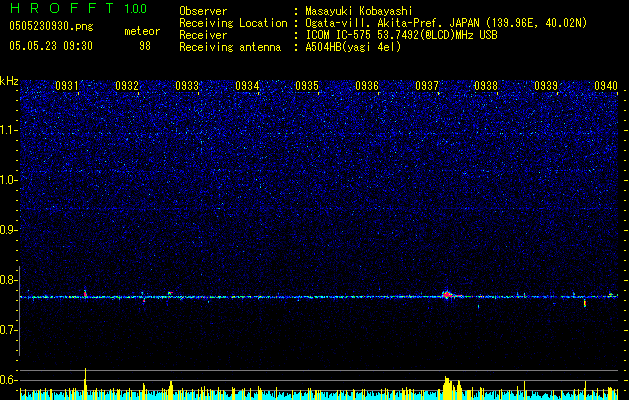Click the meteor echo between 0932 and 0933

tap(170, 294)
